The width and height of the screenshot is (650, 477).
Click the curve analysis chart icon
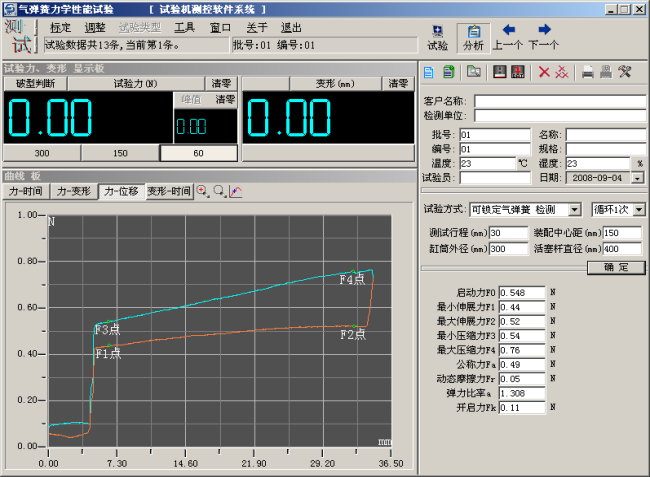[236, 191]
